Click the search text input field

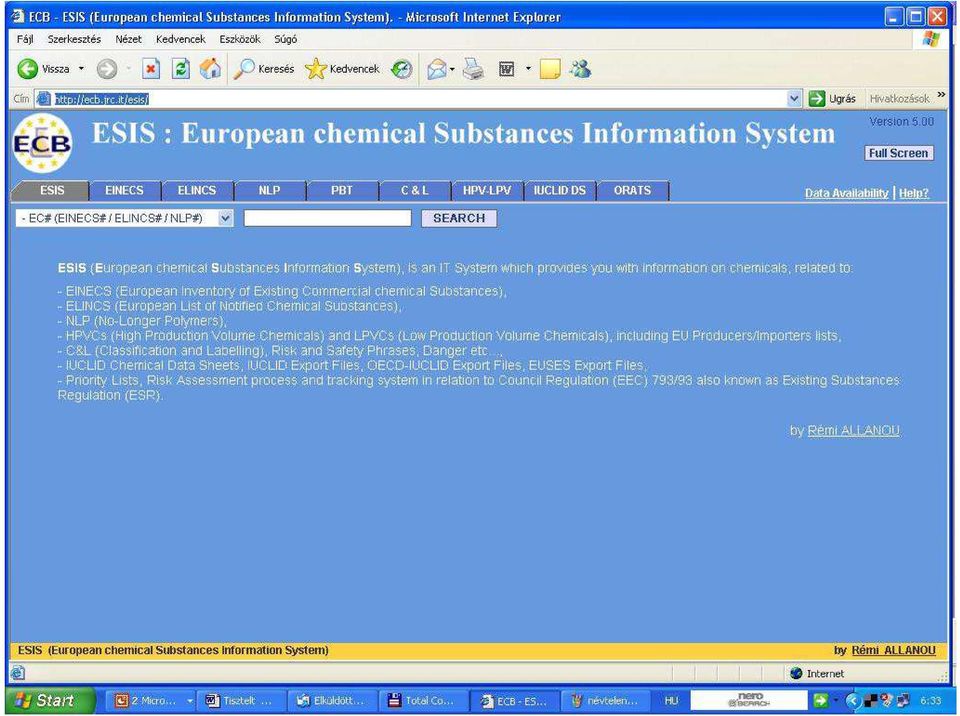click(328, 218)
